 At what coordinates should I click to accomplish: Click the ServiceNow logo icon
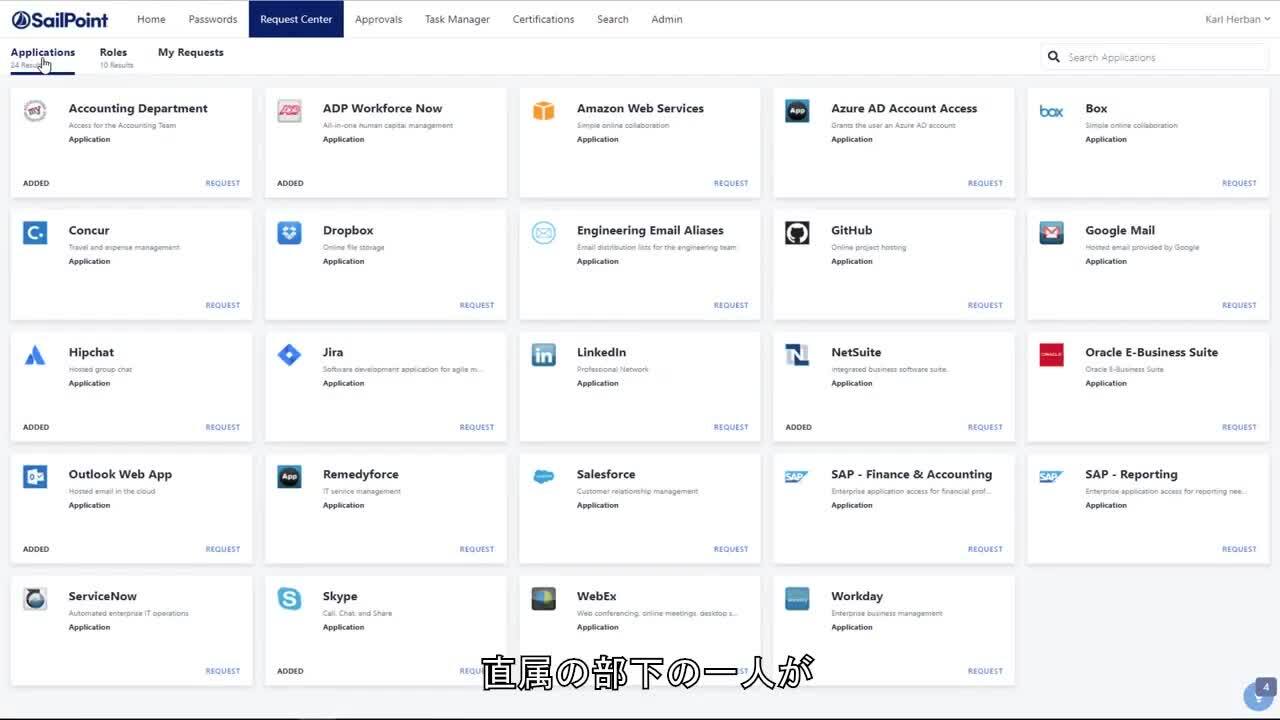(35, 599)
